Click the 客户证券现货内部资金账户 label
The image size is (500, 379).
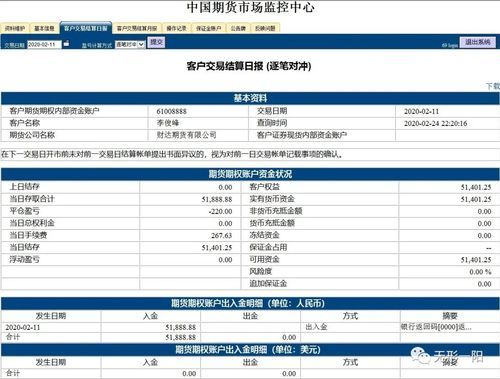(302, 135)
